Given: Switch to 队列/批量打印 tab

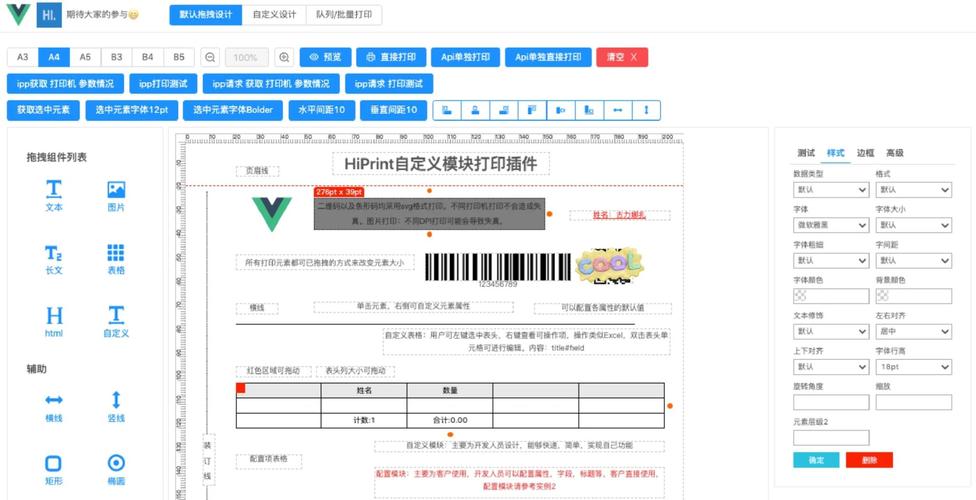Looking at the screenshot, I should (344, 15).
